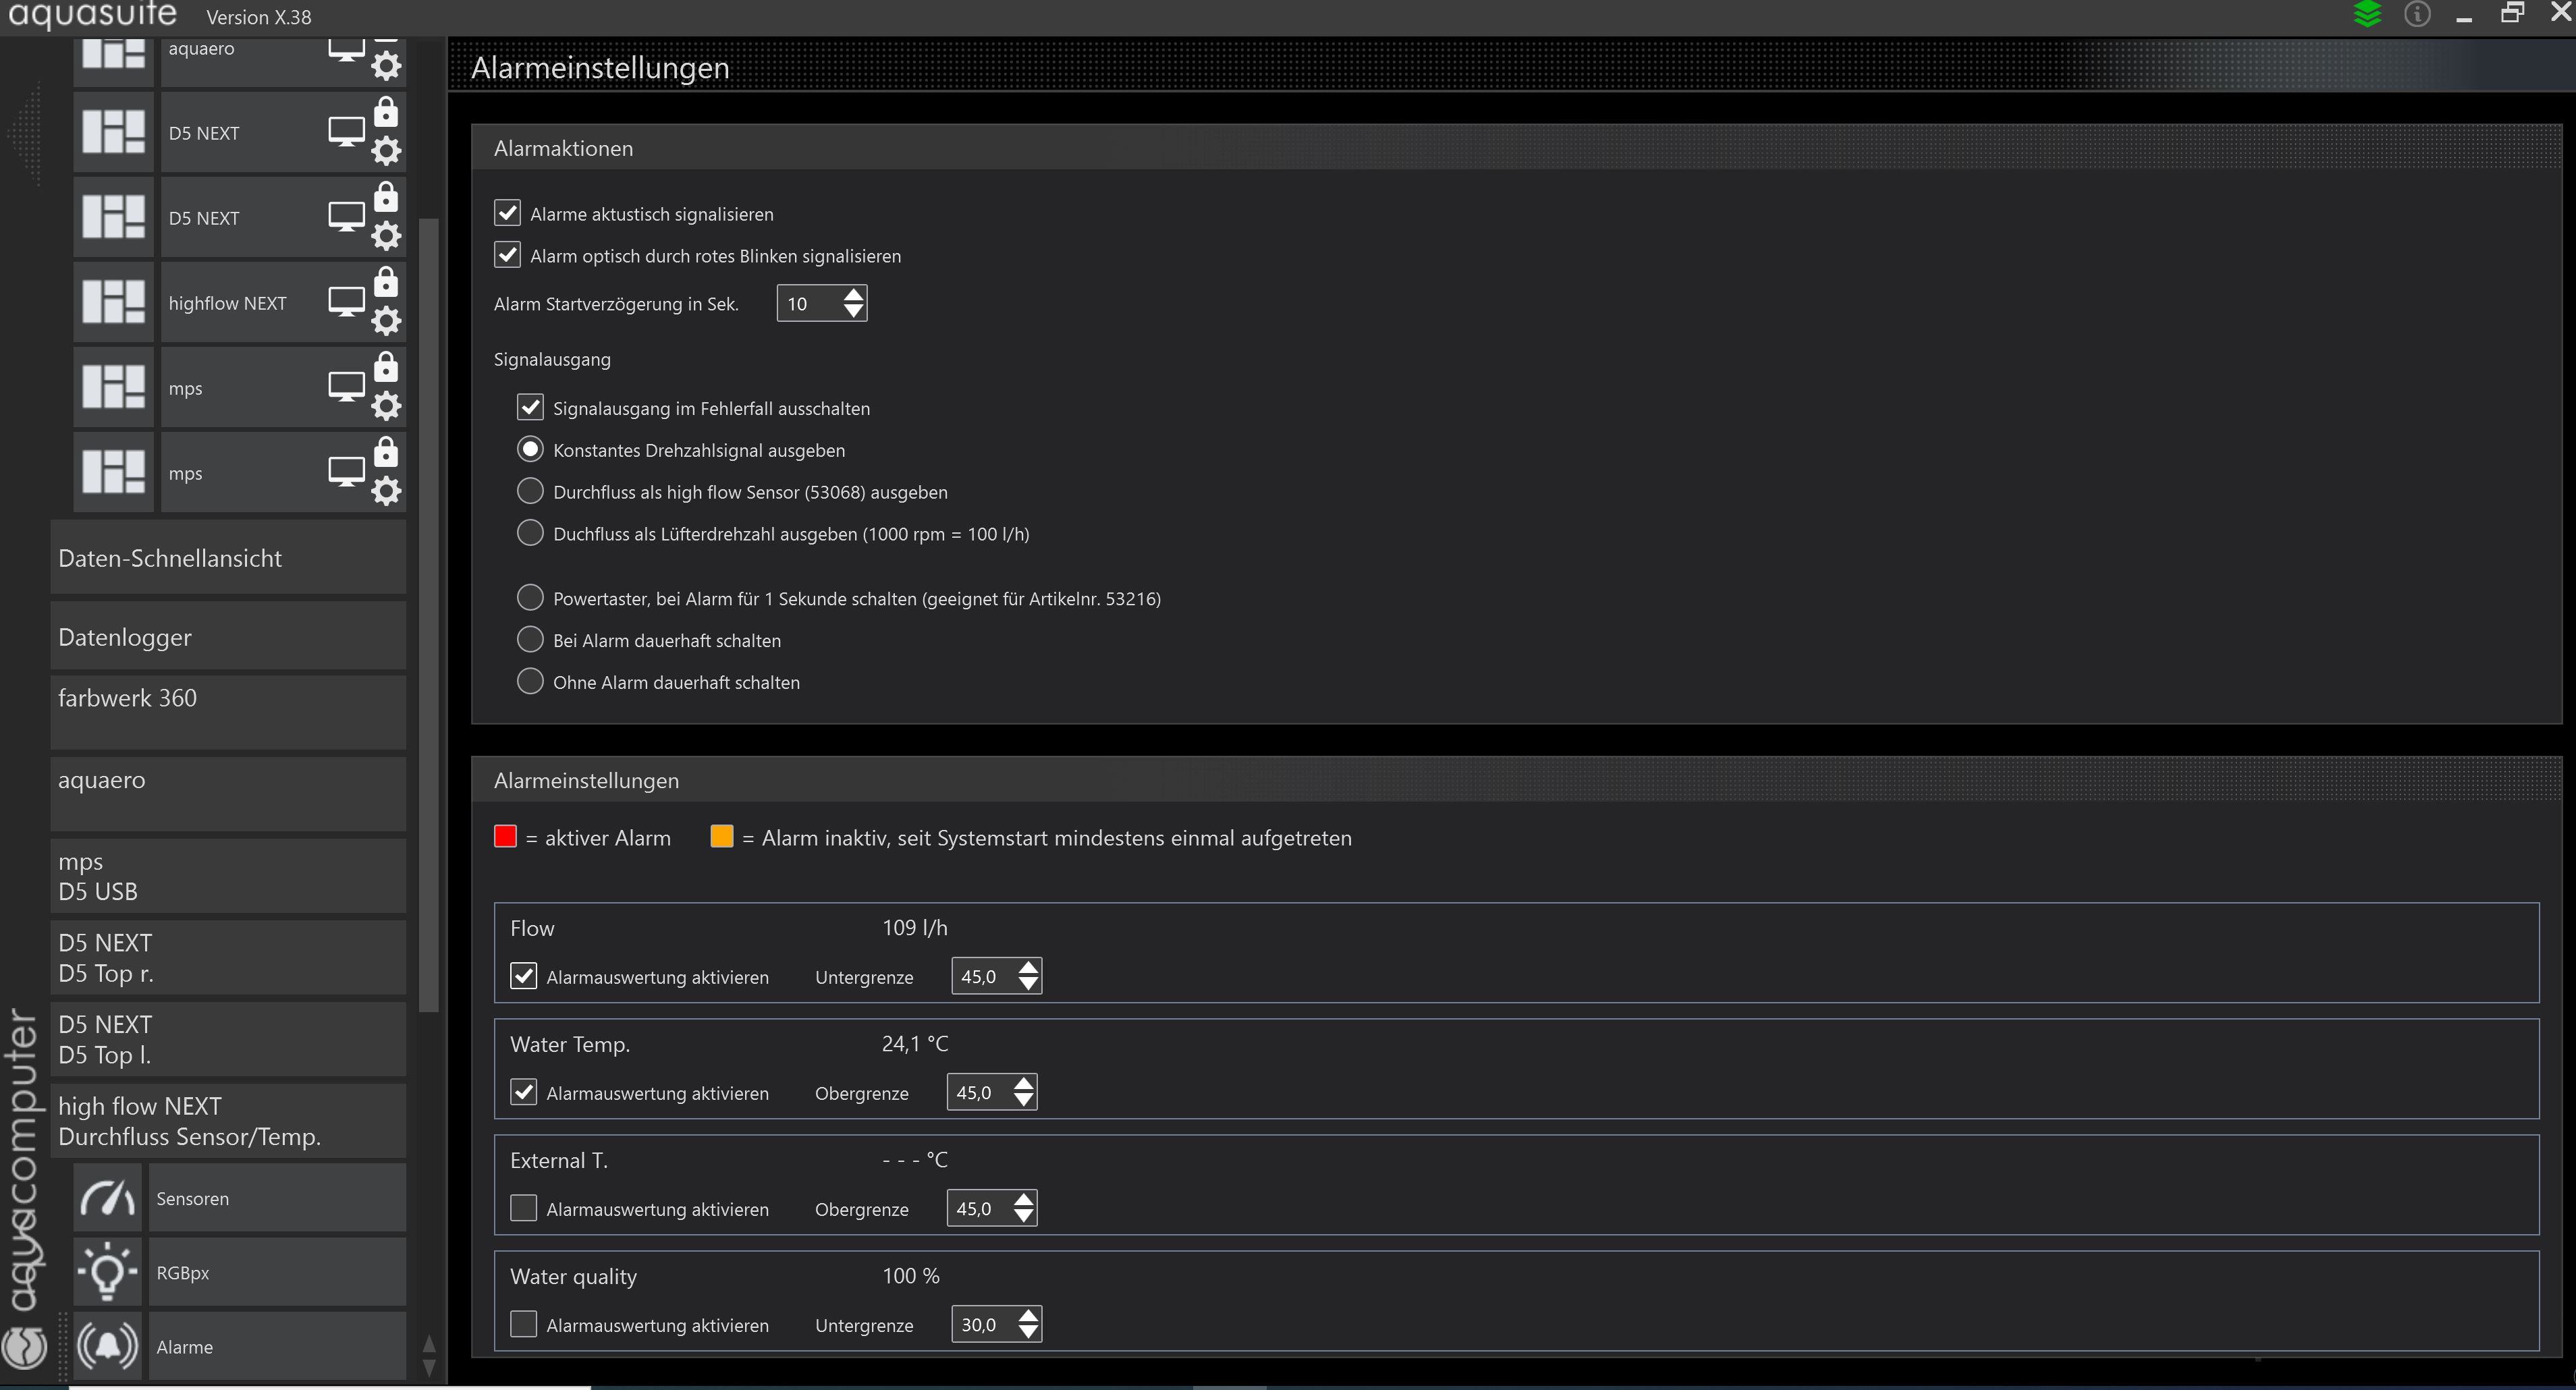
Task: Select 'Konstantes Drehzahlsignal ausgeben' radio button
Action: click(x=530, y=449)
